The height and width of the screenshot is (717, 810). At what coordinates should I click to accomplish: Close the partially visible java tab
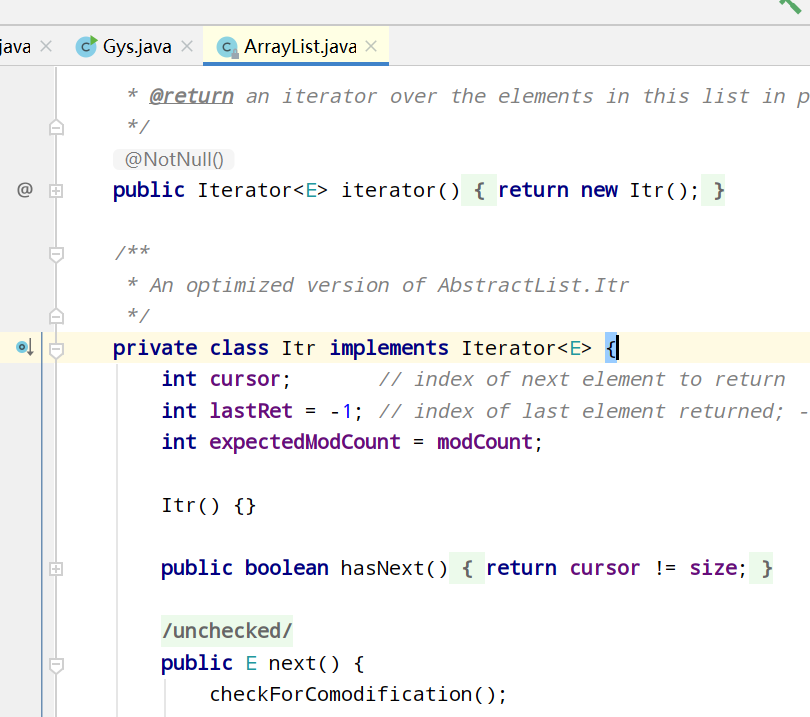(46, 46)
